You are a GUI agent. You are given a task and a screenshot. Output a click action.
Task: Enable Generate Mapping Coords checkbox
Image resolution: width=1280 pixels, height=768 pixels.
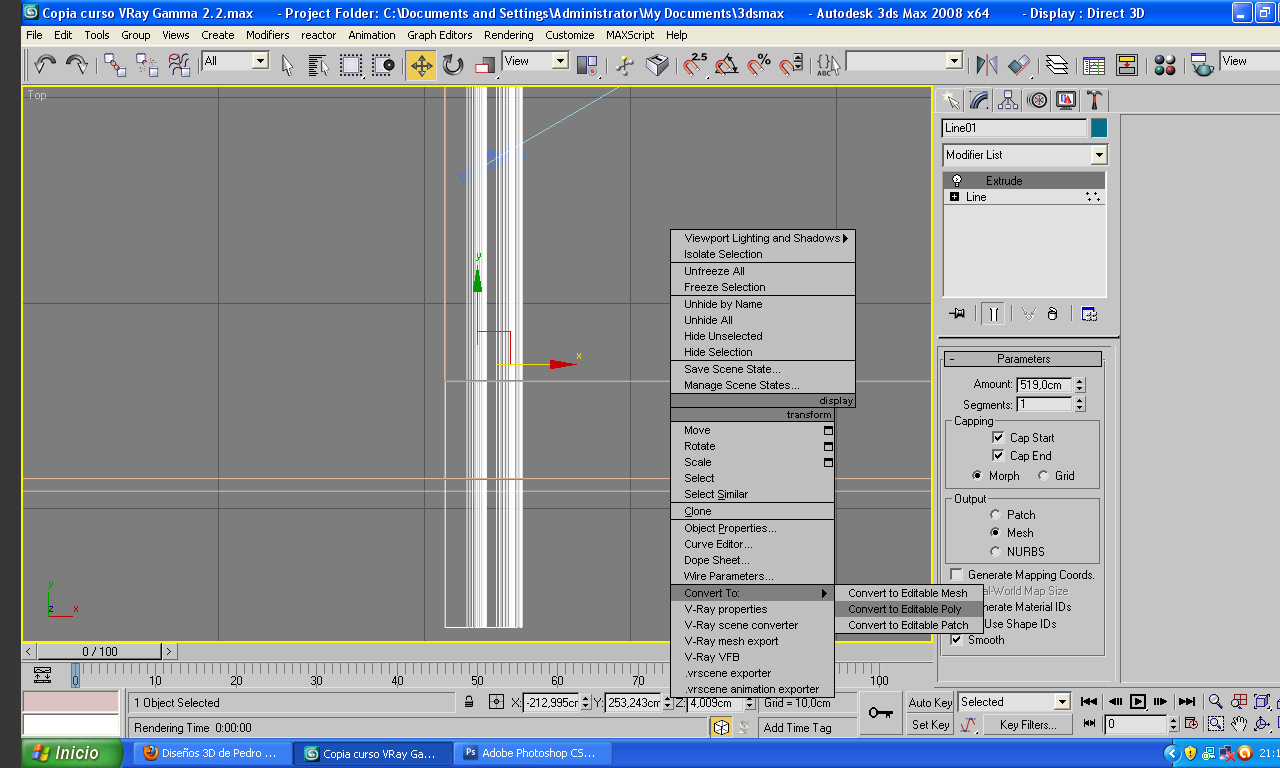coord(957,575)
